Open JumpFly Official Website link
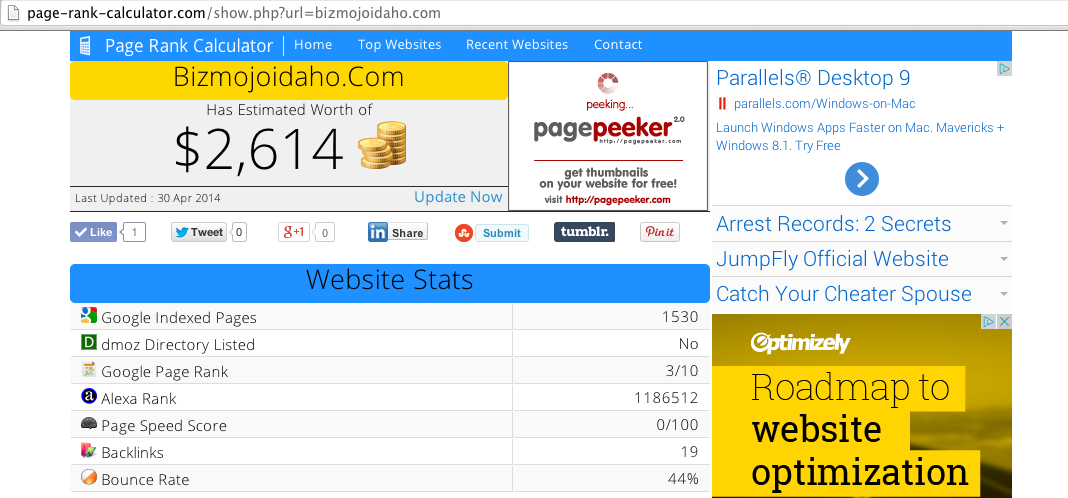Viewport: 1068px width, 498px height. tap(832, 259)
